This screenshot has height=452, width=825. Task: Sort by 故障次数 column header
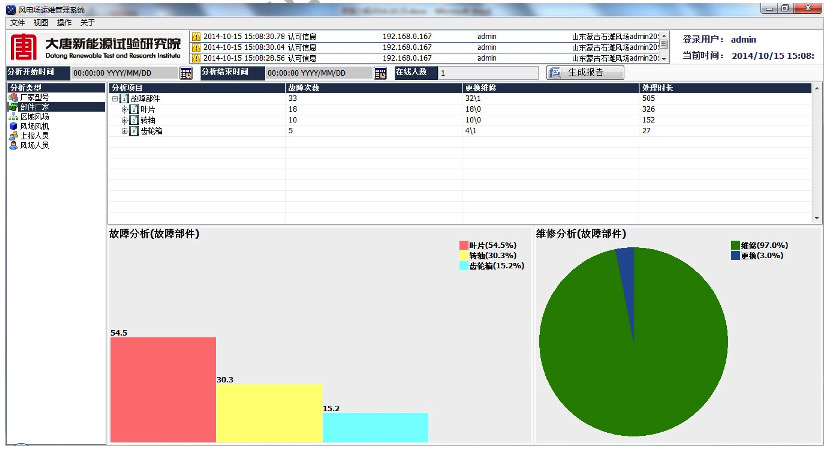click(302, 88)
